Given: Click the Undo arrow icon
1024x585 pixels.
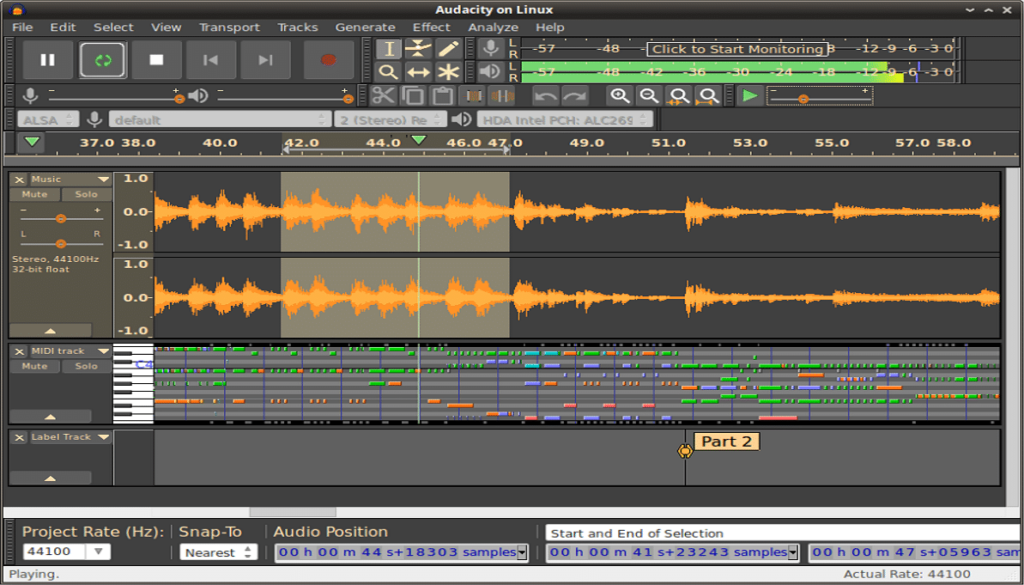Looking at the screenshot, I should point(545,96).
